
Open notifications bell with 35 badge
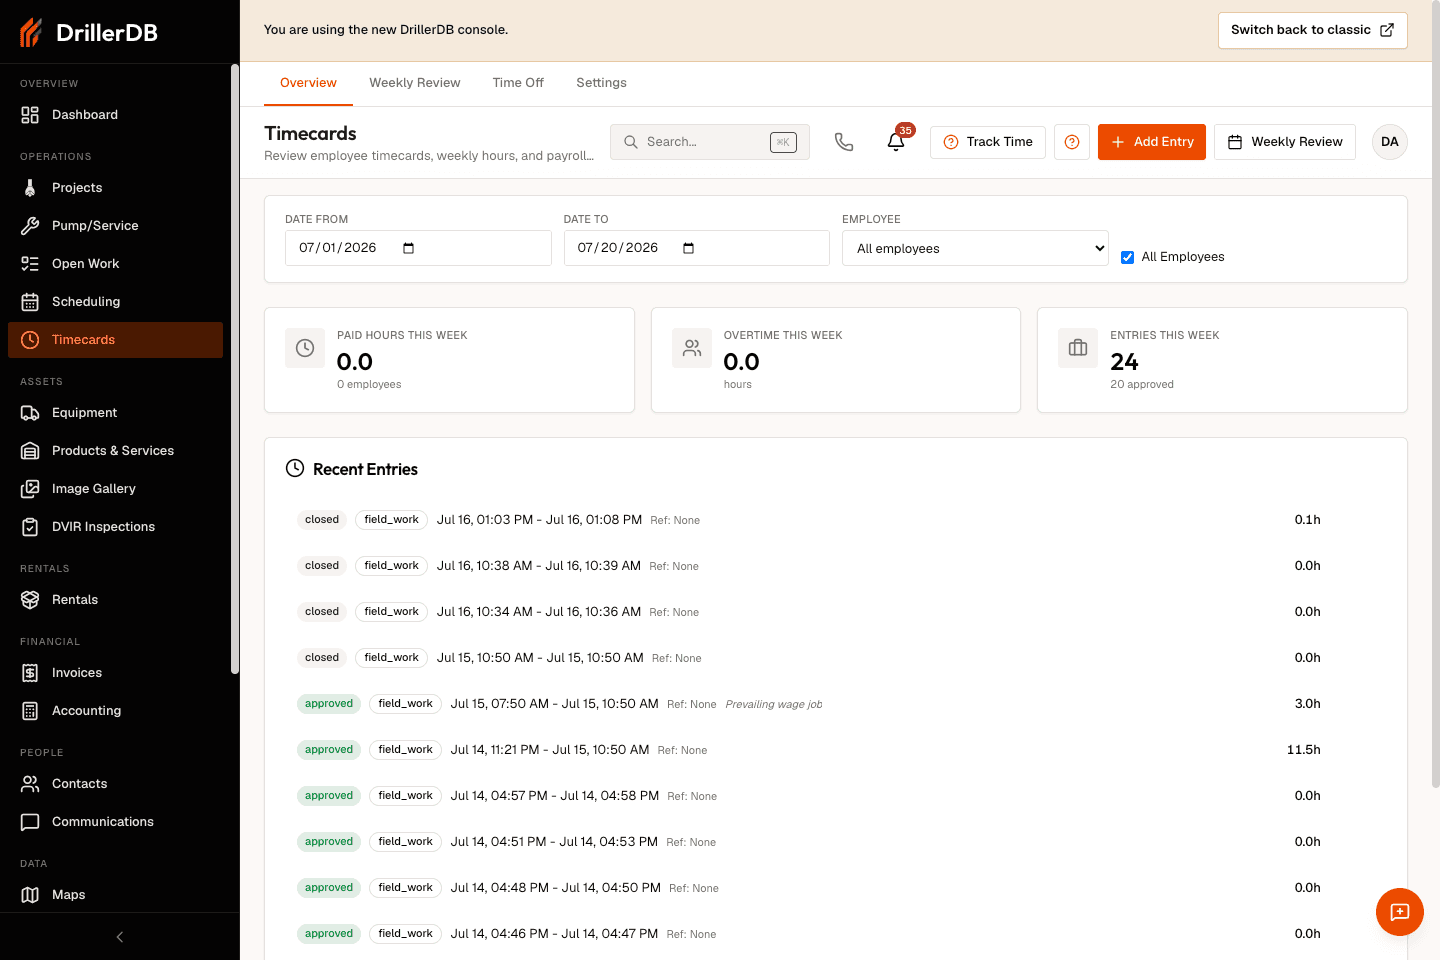click(896, 142)
